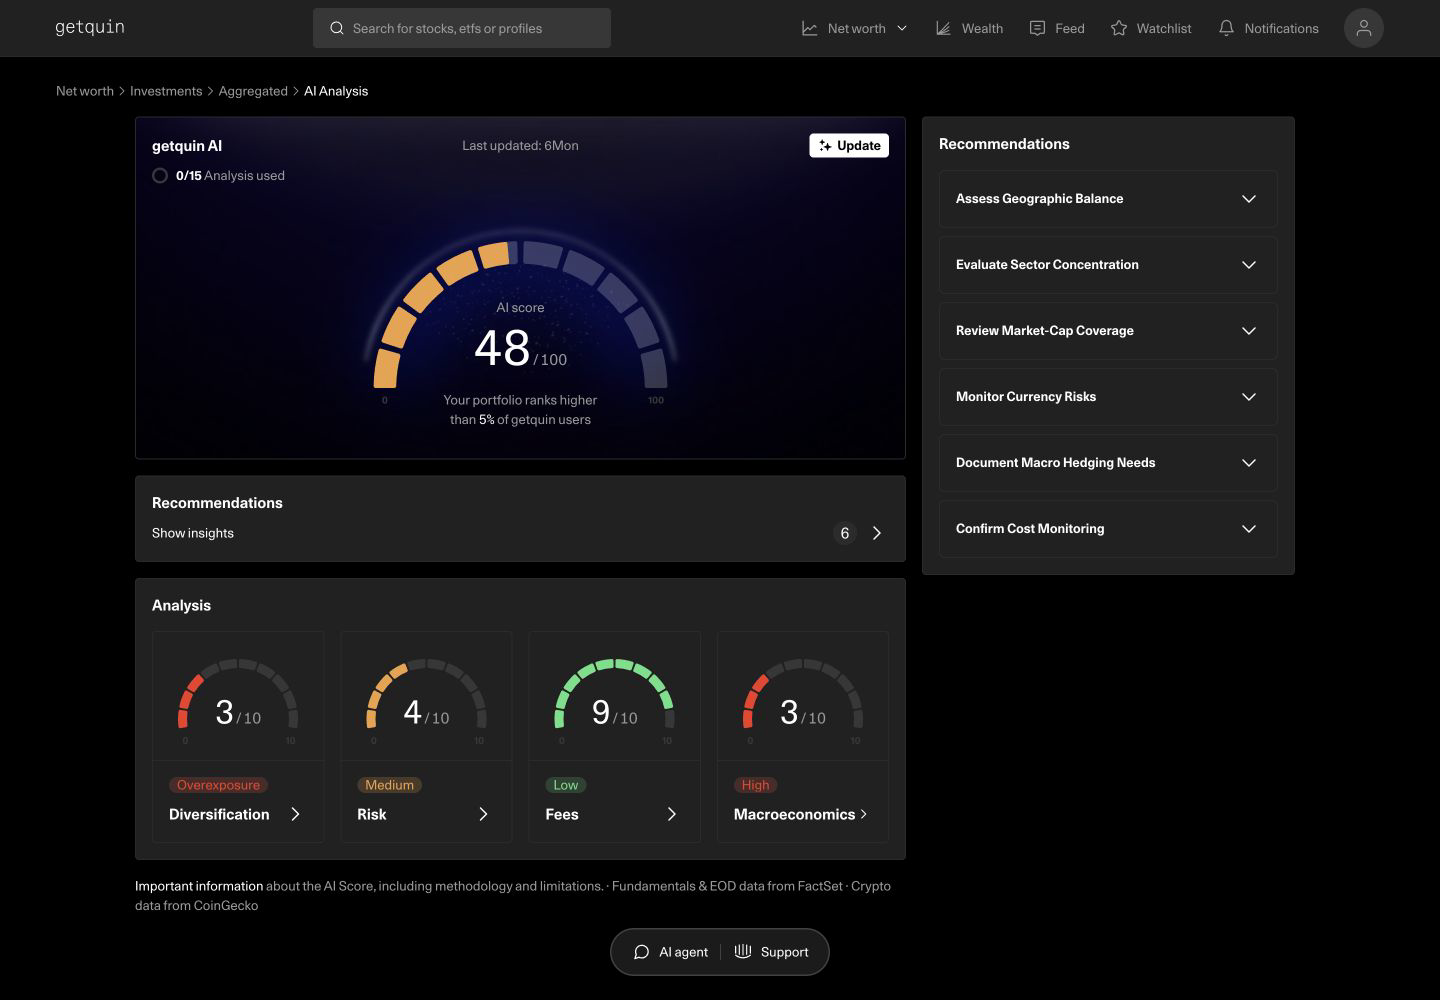
Task: Click the Notifications bell icon
Action: [1226, 28]
